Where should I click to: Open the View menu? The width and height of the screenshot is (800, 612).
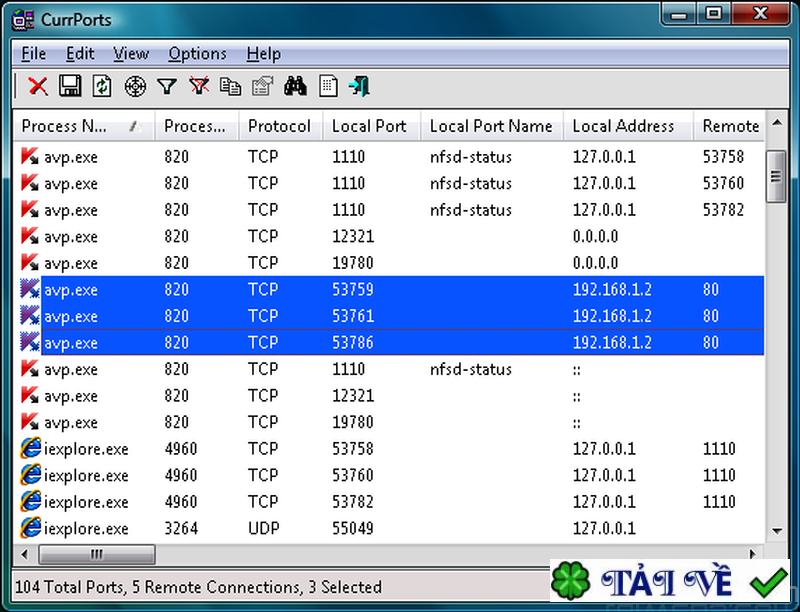click(130, 54)
